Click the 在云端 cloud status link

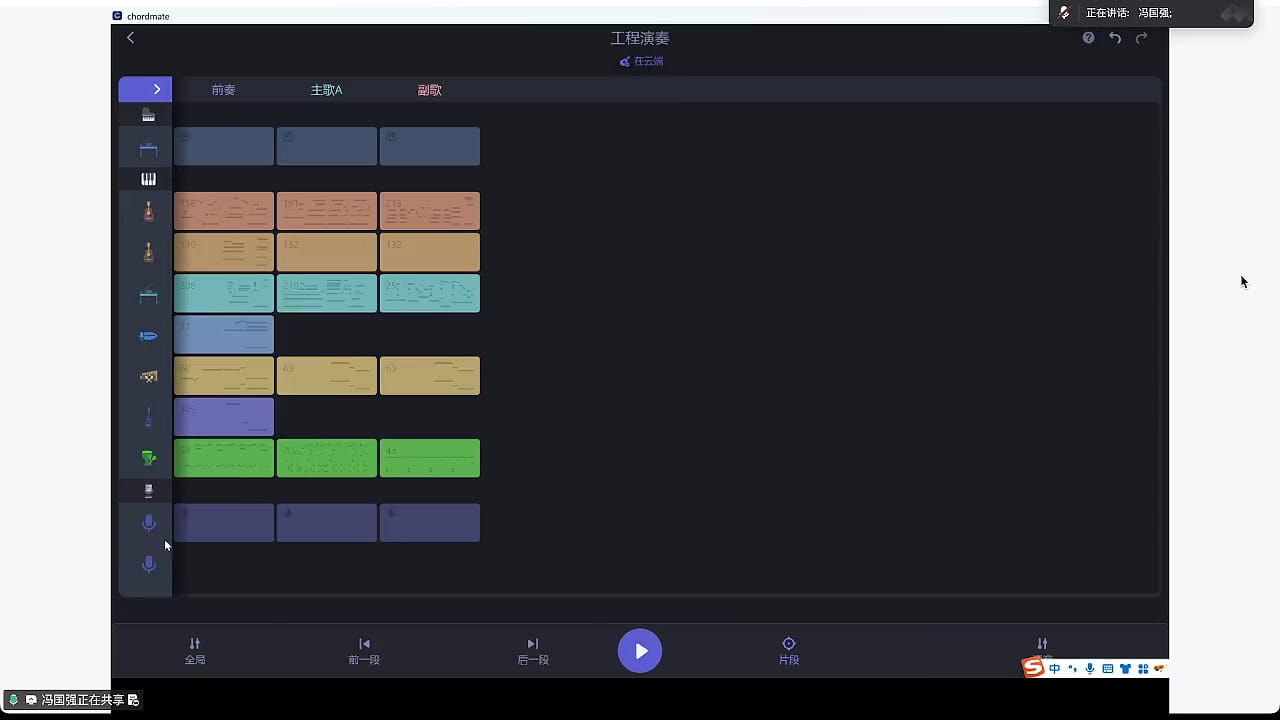tap(641, 61)
